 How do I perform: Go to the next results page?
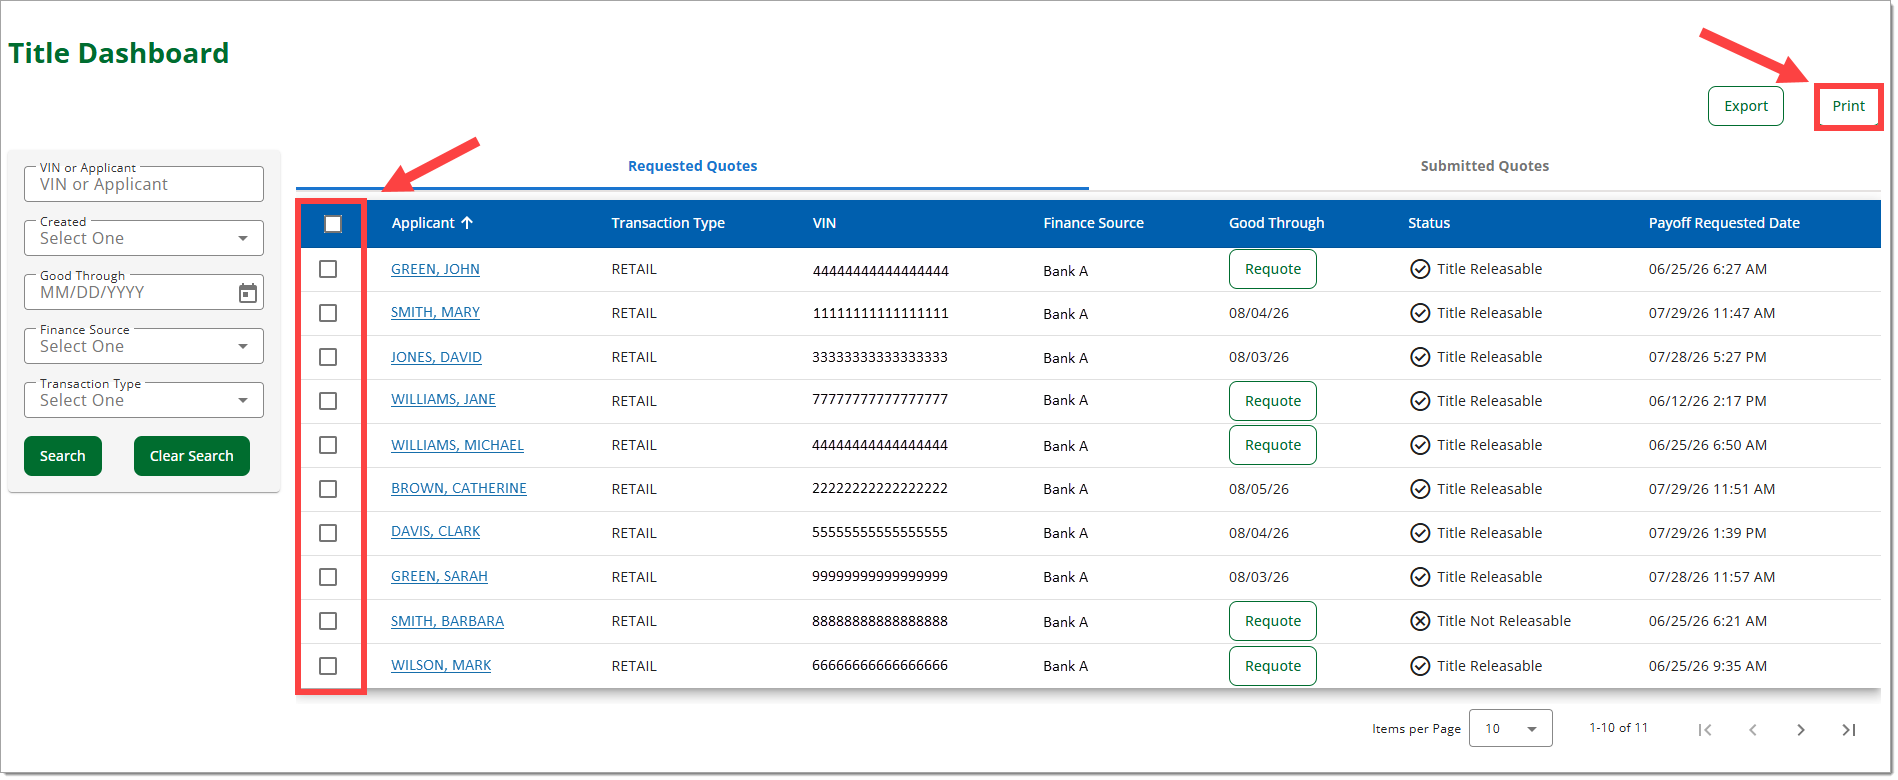(x=1800, y=730)
